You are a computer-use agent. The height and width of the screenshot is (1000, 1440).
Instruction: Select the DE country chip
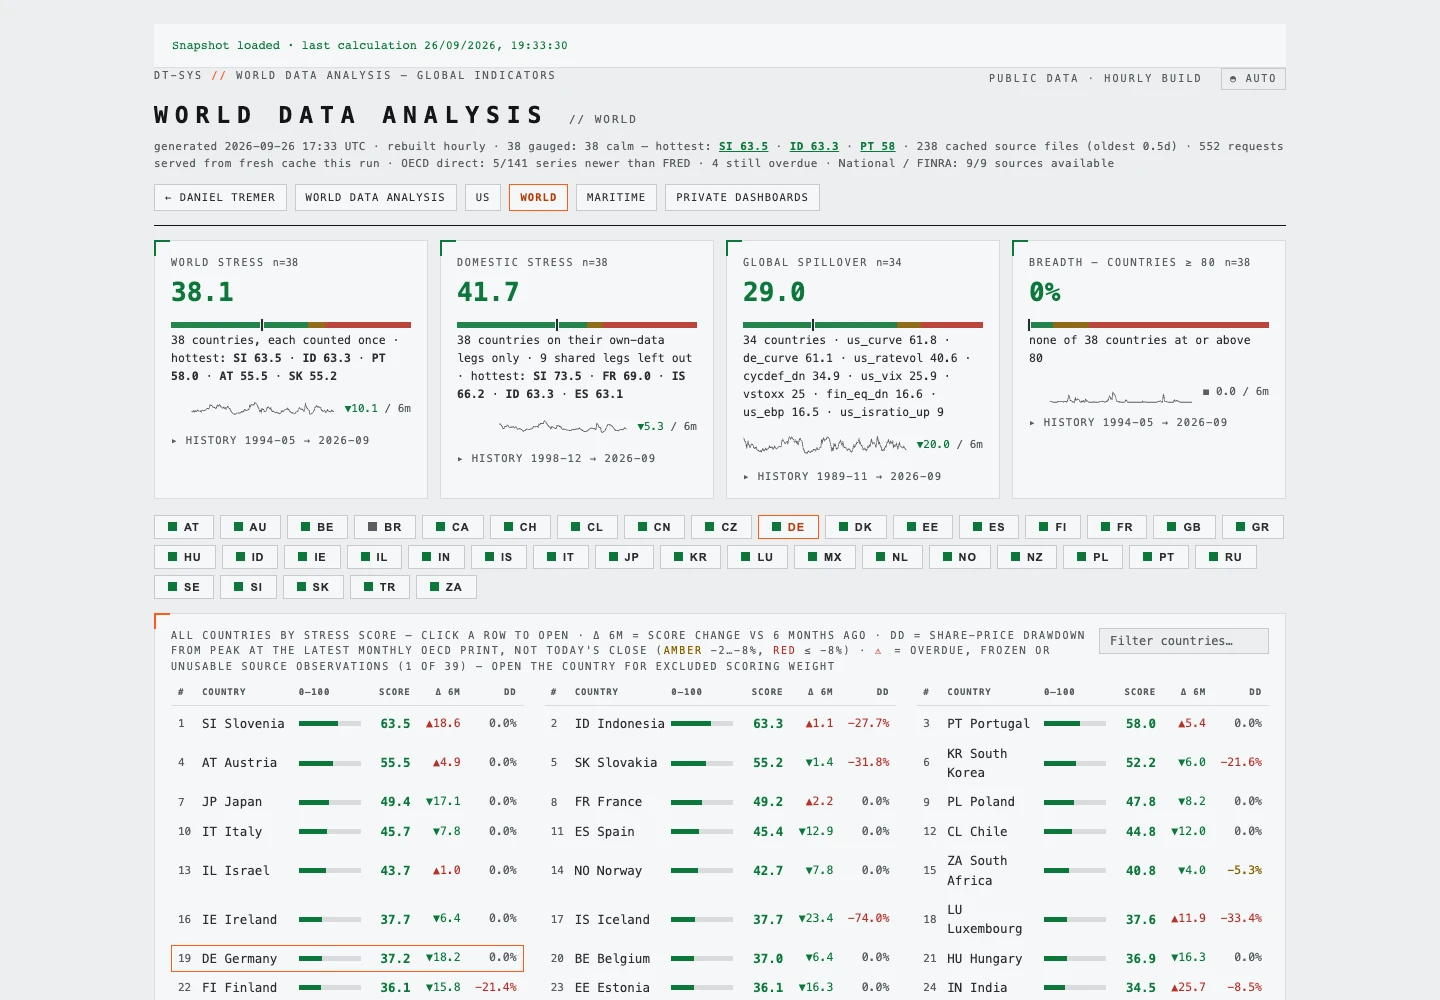point(788,527)
